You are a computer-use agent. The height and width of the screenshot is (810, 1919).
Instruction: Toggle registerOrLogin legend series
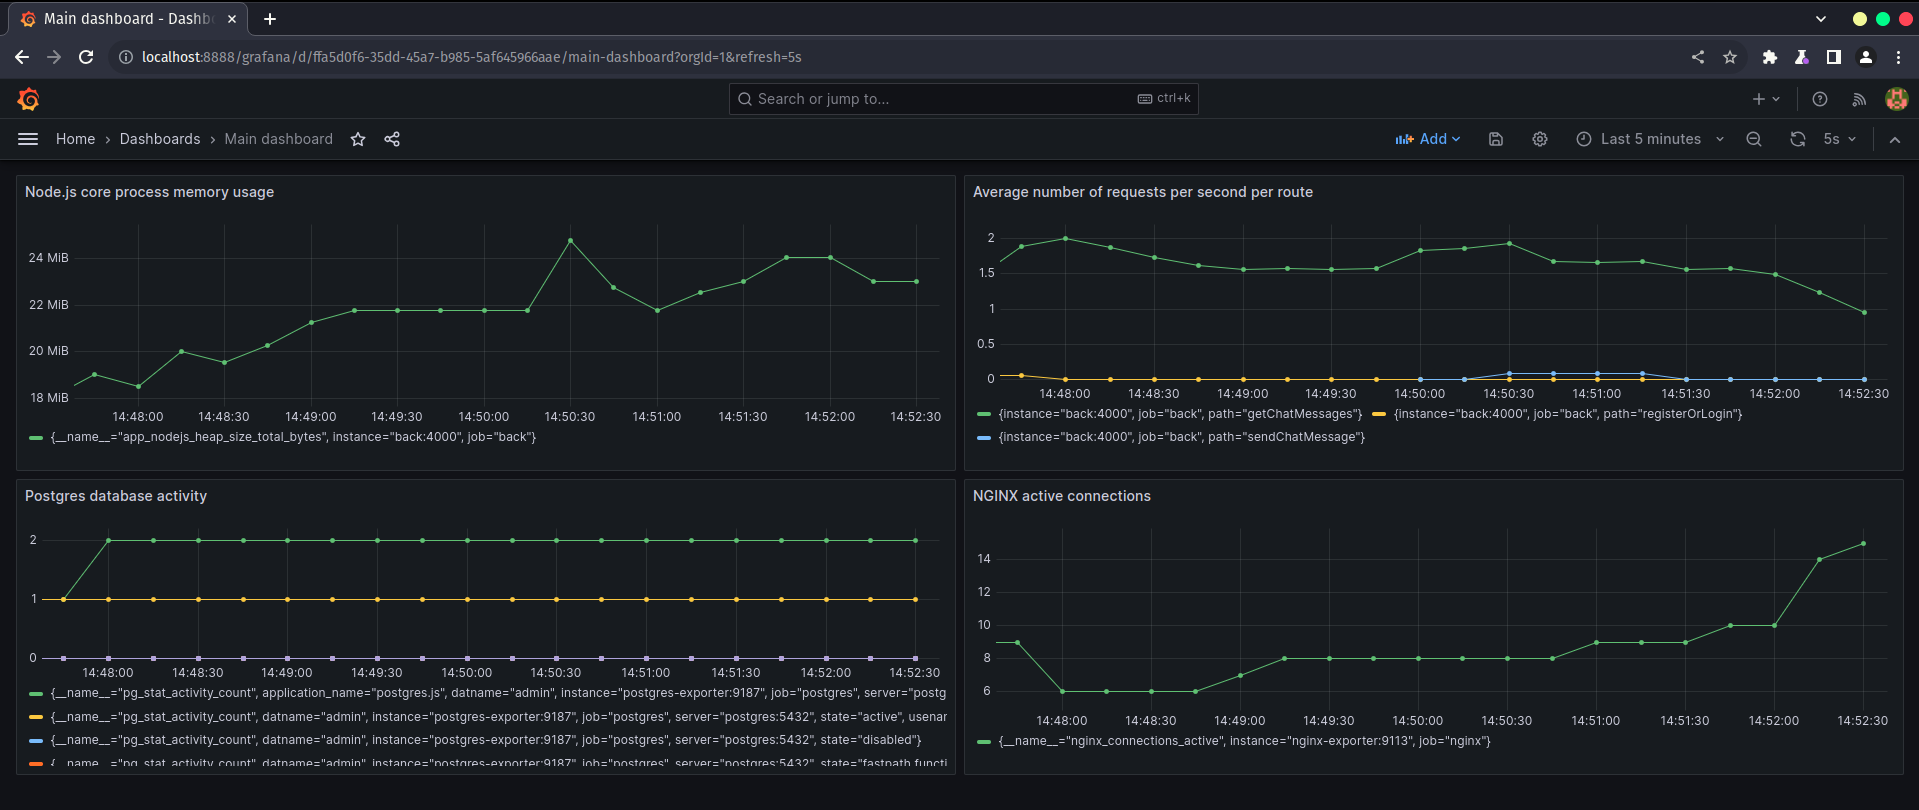[1568, 414]
